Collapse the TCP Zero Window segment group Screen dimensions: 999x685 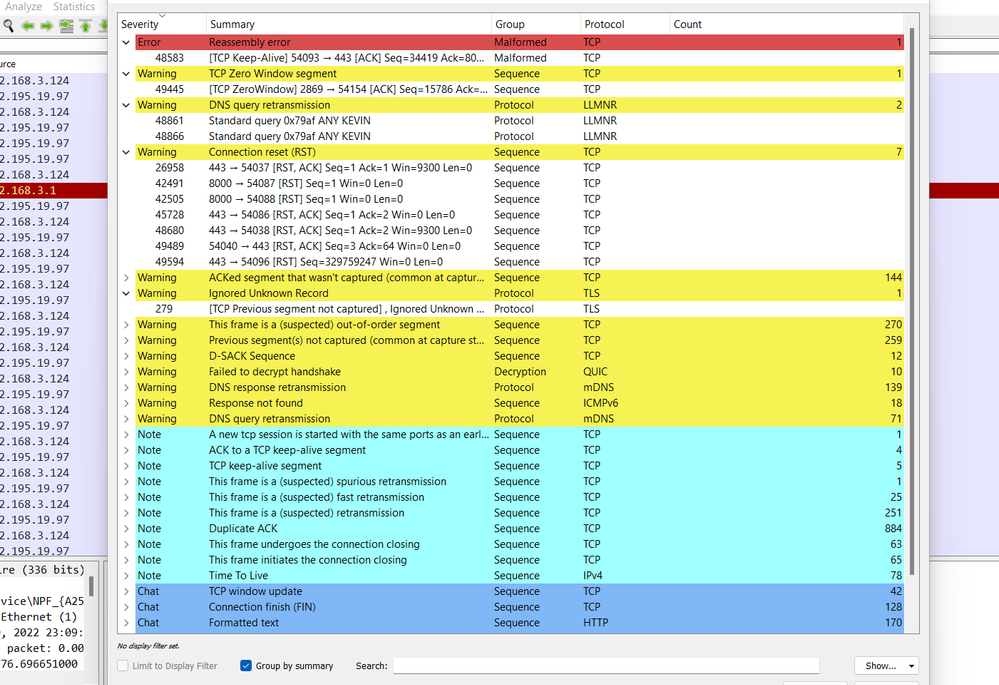tap(126, 74)
